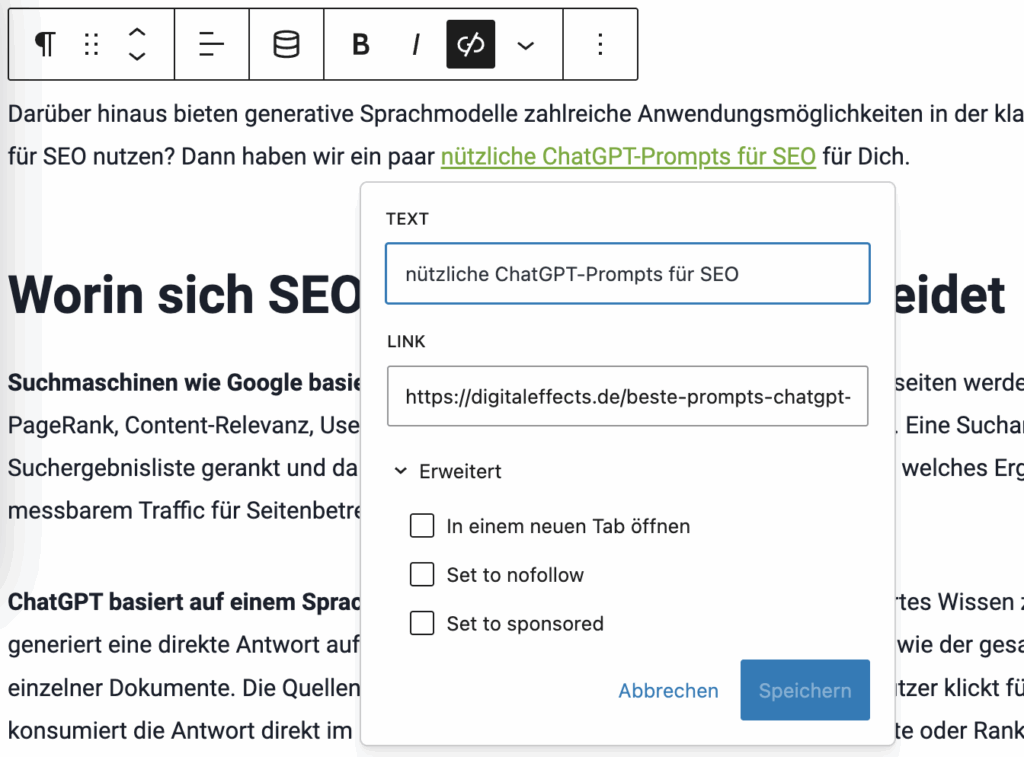Collapse the Erweitert section
1024x757 pixels.
point(448,471)
